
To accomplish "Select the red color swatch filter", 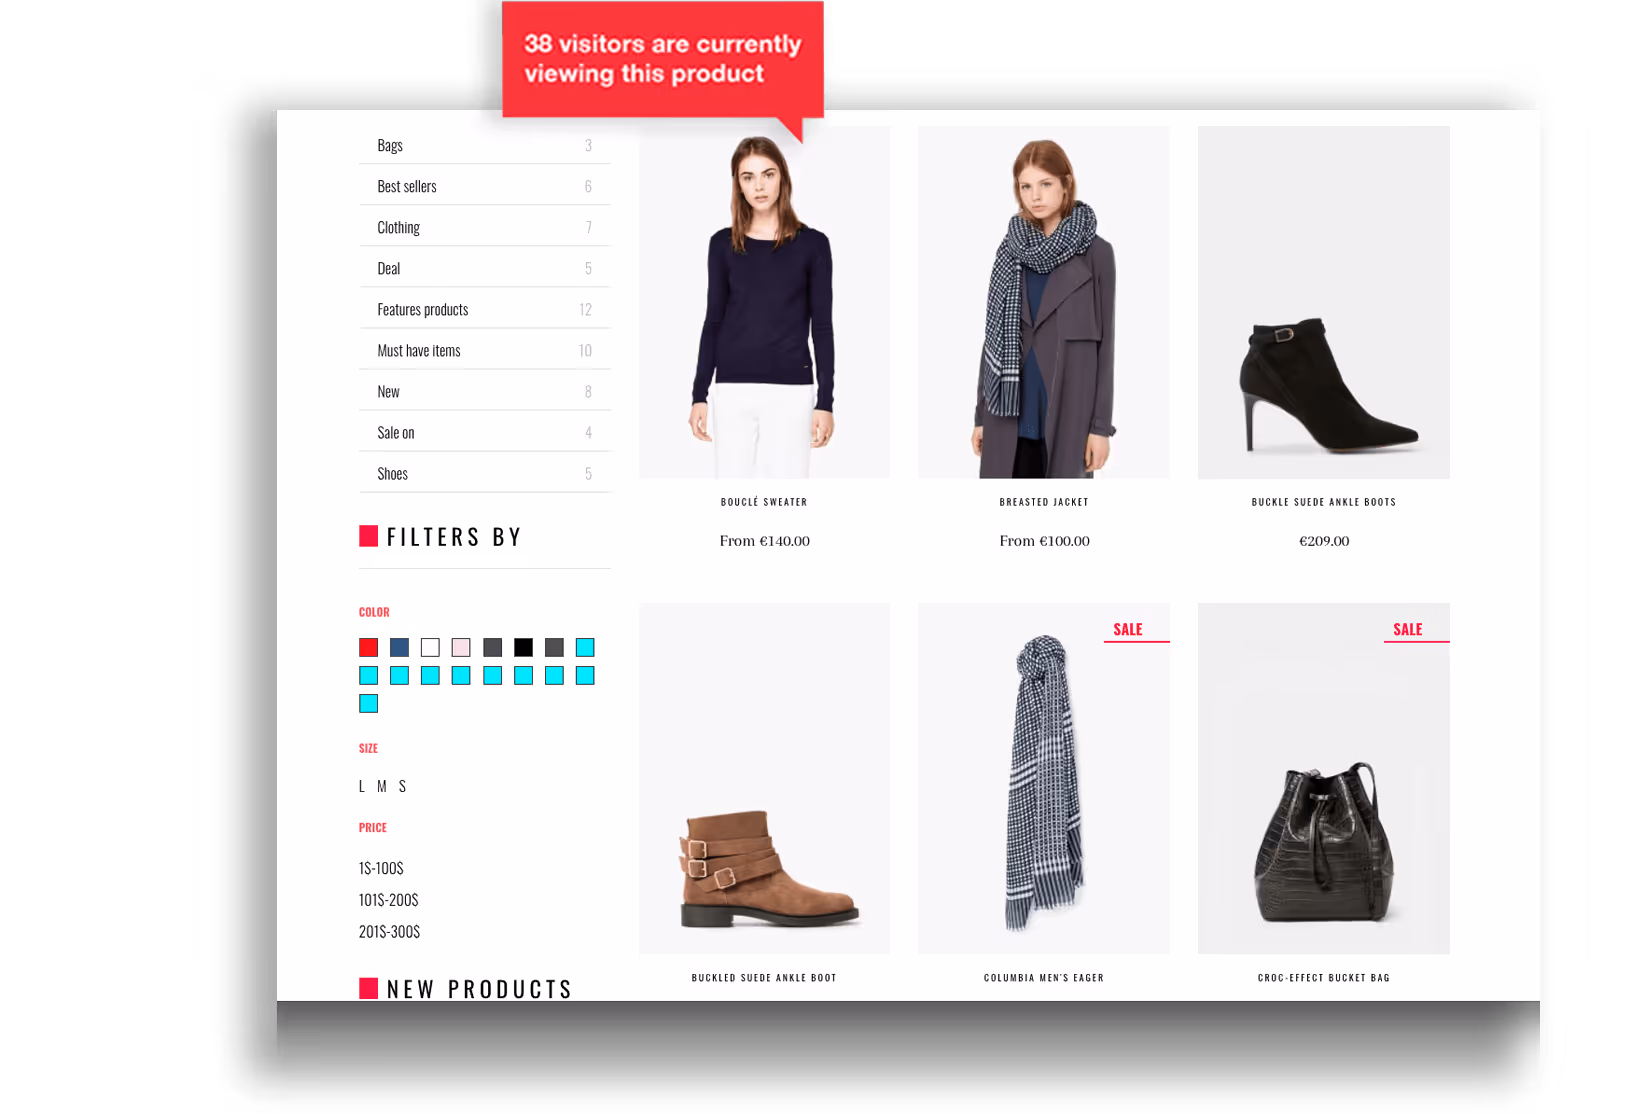I will (x=368, y=647).
